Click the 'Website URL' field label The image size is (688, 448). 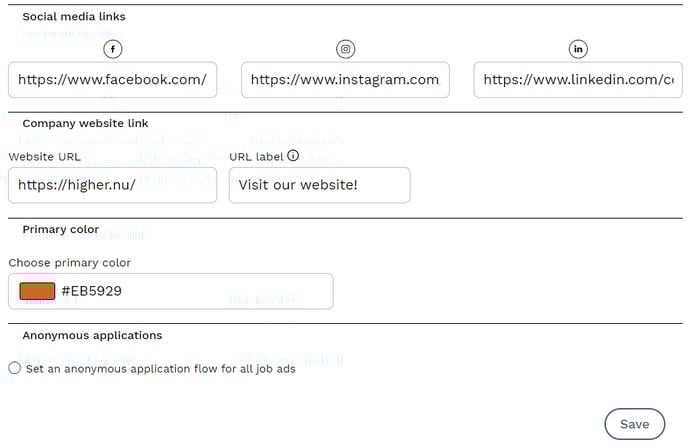pos(45,157)
